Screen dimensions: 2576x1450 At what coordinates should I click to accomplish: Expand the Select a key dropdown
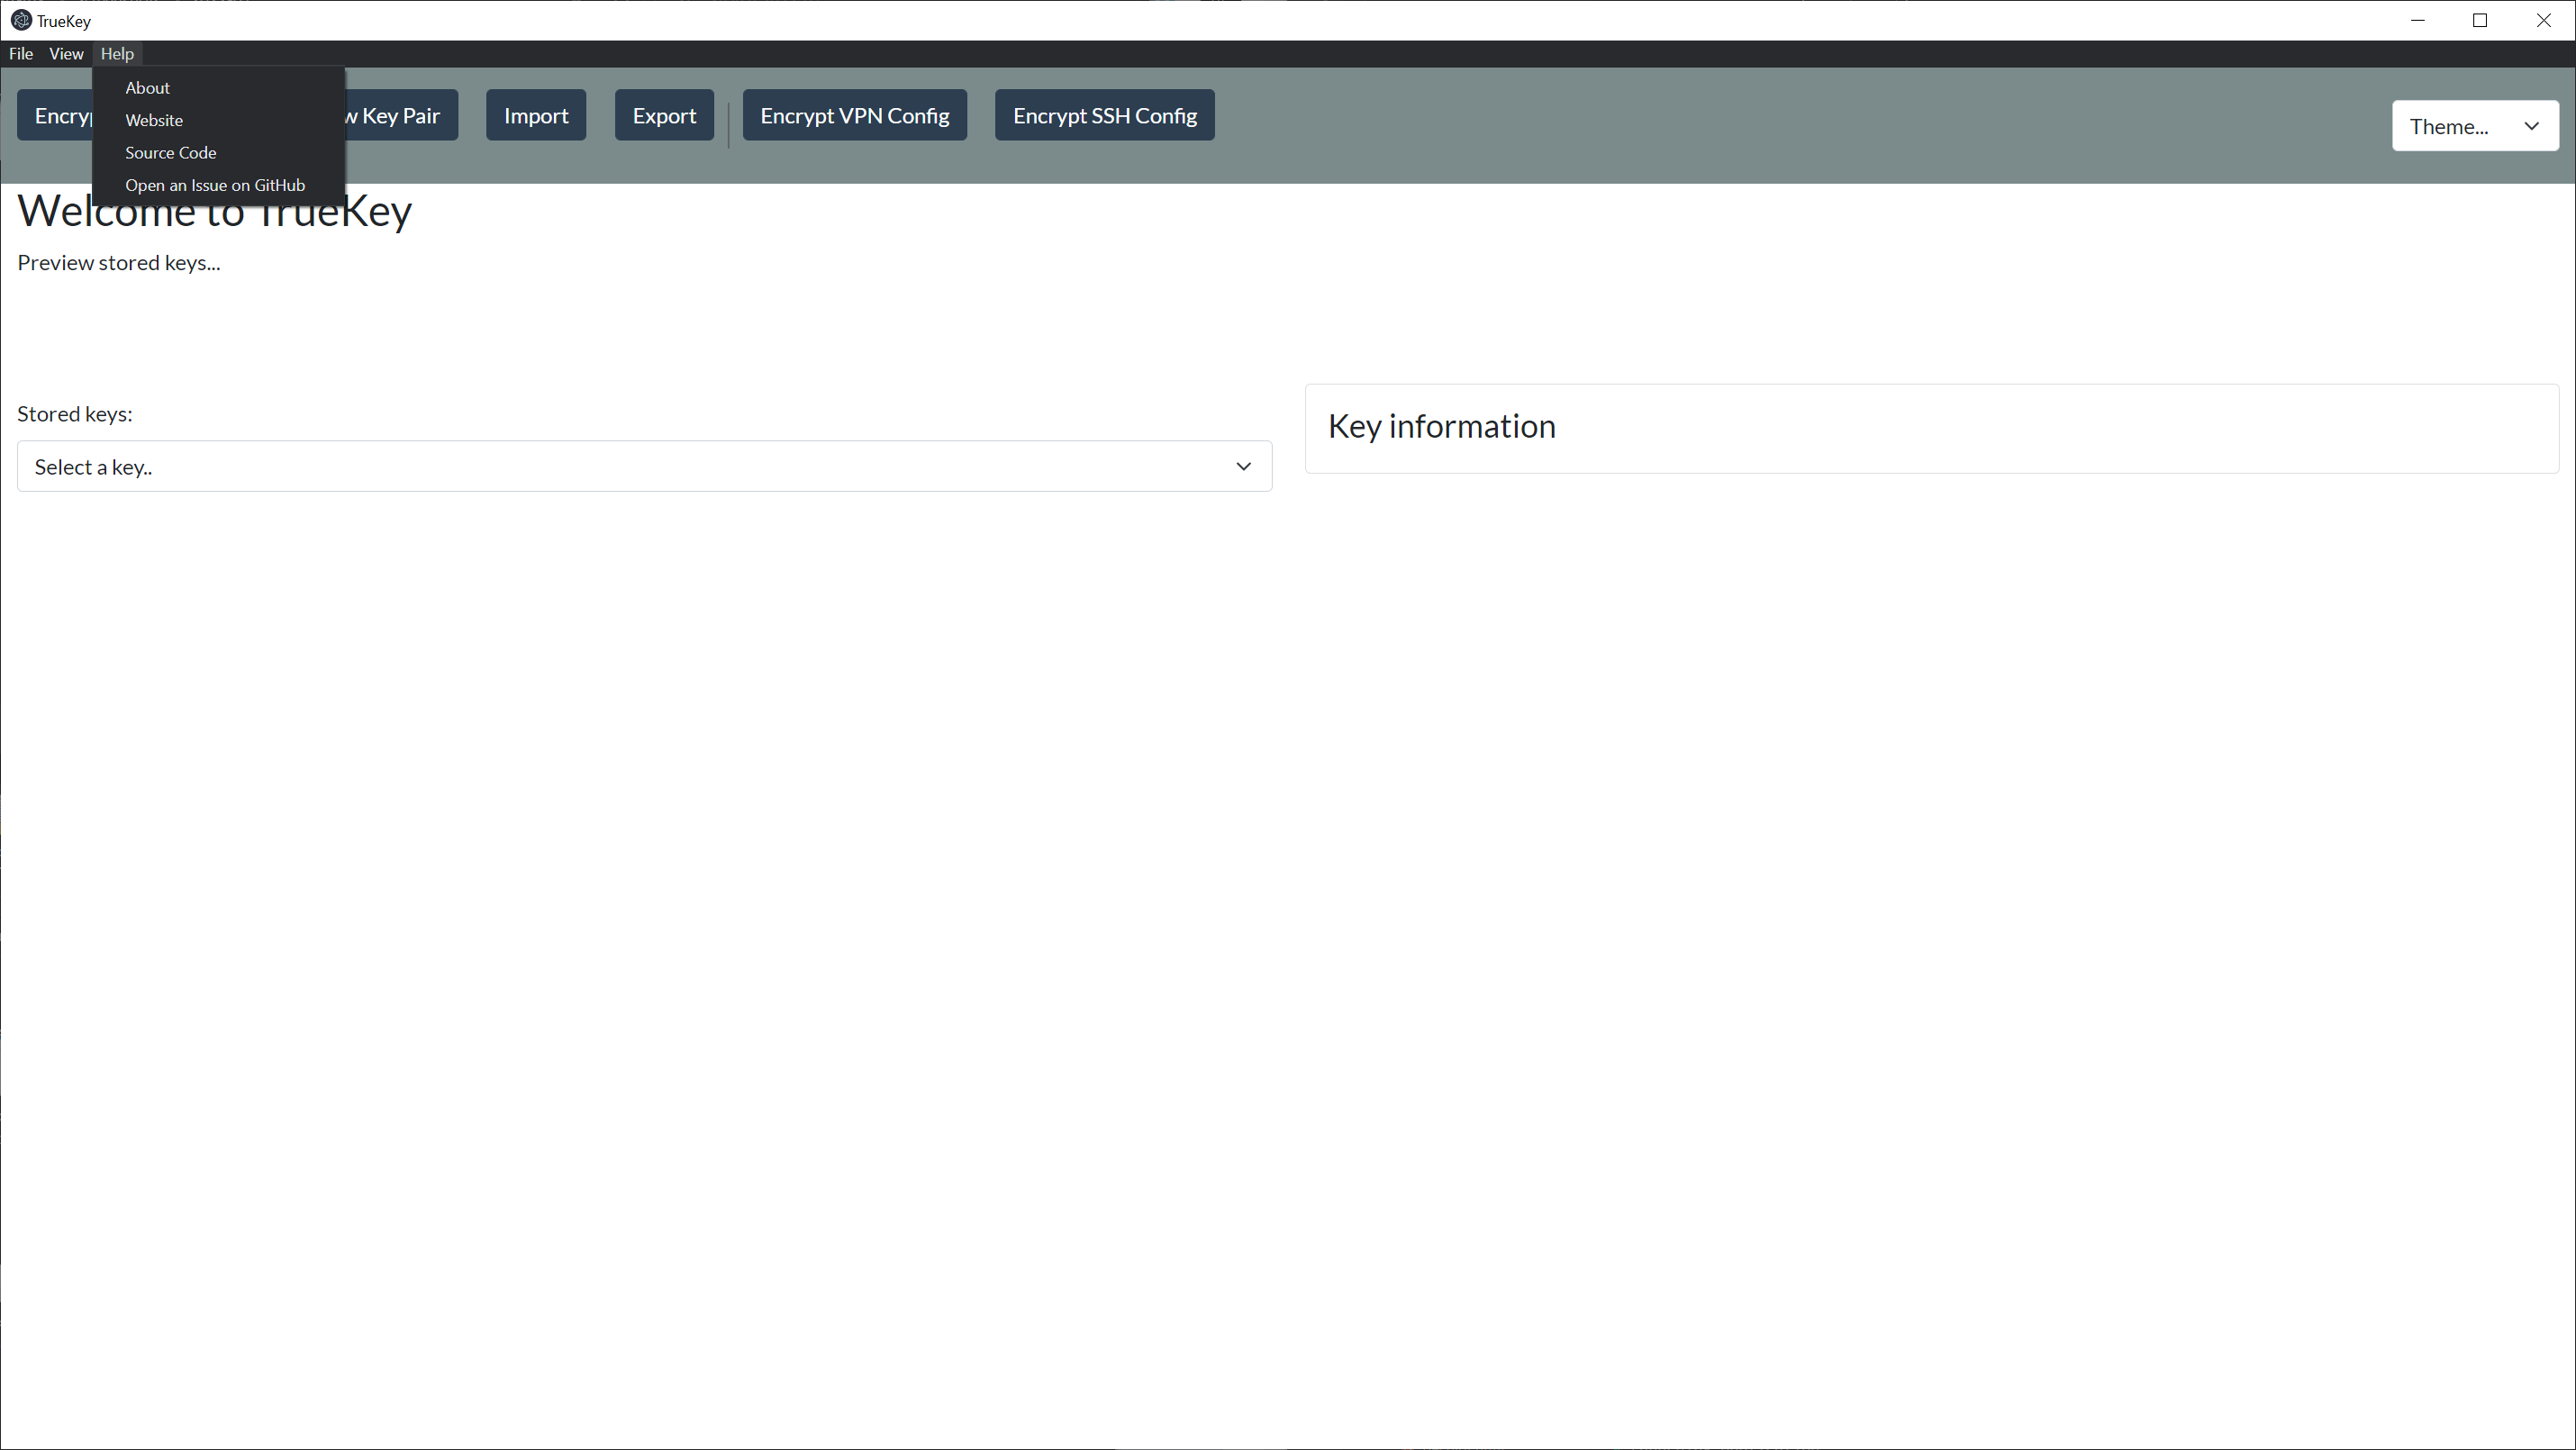[x=644, y=466]
